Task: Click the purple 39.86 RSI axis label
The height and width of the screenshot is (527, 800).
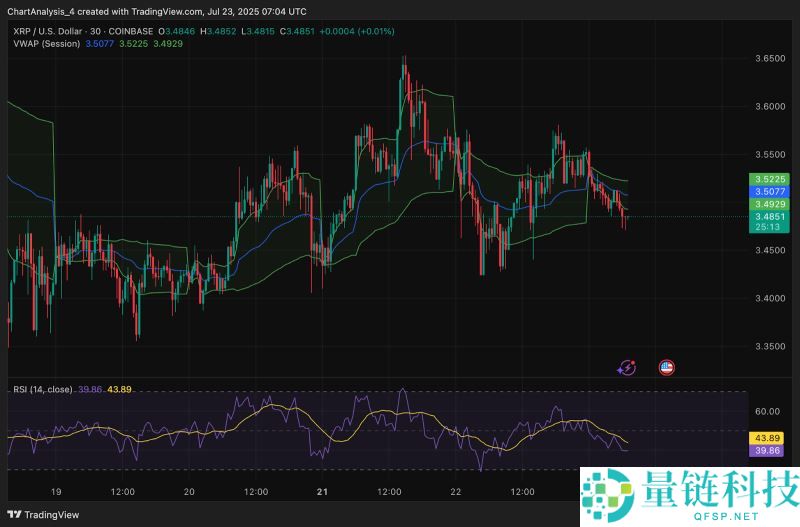Action: [x=770, y=451]
